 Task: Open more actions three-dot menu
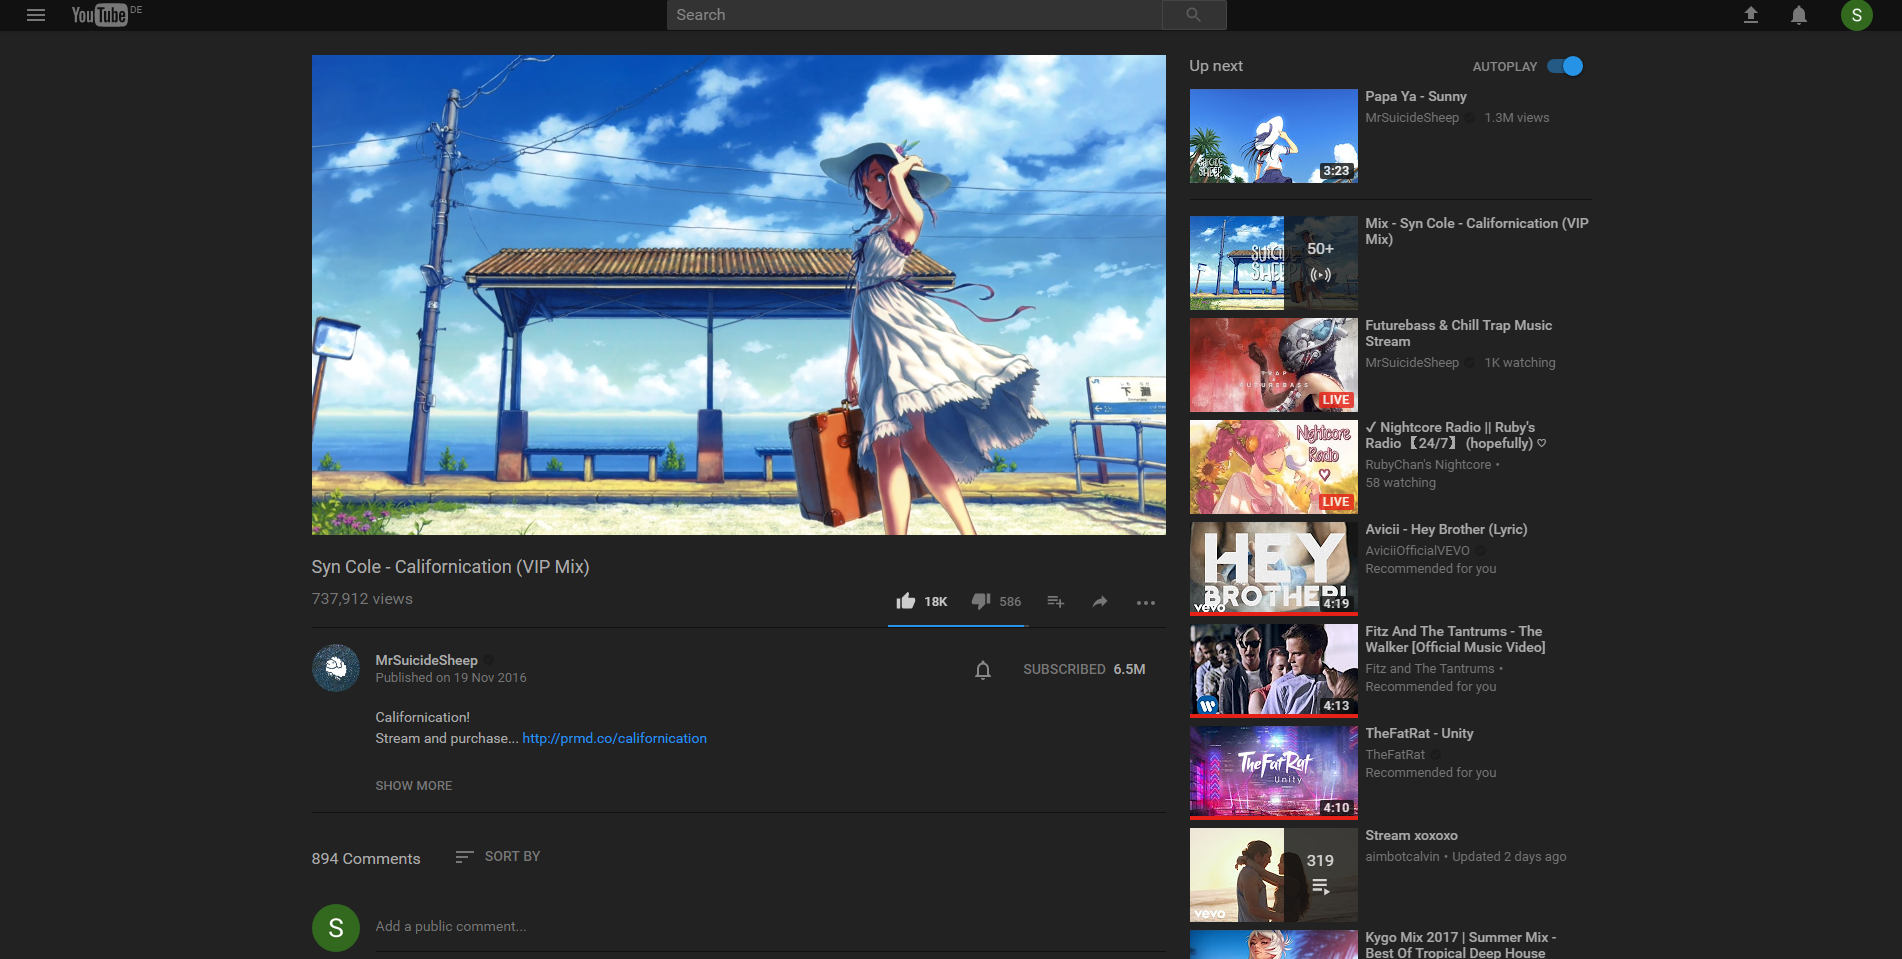pos(1146,602)
